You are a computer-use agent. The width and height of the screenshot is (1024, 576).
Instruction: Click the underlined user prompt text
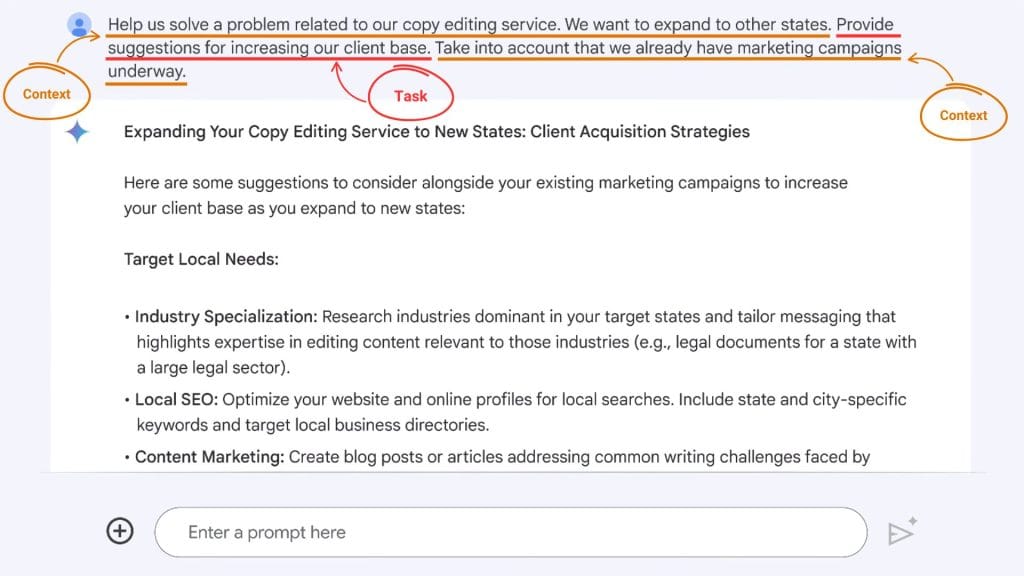coord(500,24)
